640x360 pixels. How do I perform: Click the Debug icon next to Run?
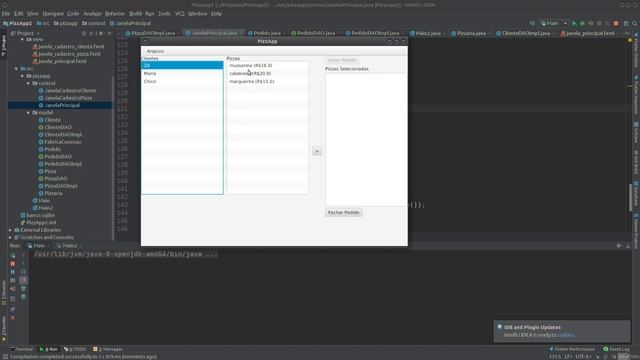point(582,24)
